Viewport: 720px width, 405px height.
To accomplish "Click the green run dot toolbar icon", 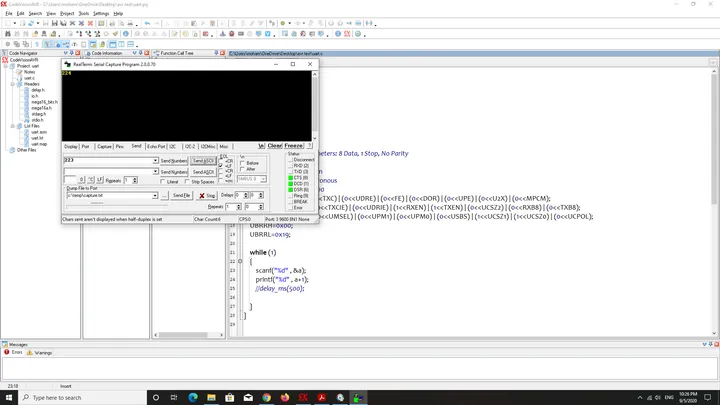I will point(283,23).
